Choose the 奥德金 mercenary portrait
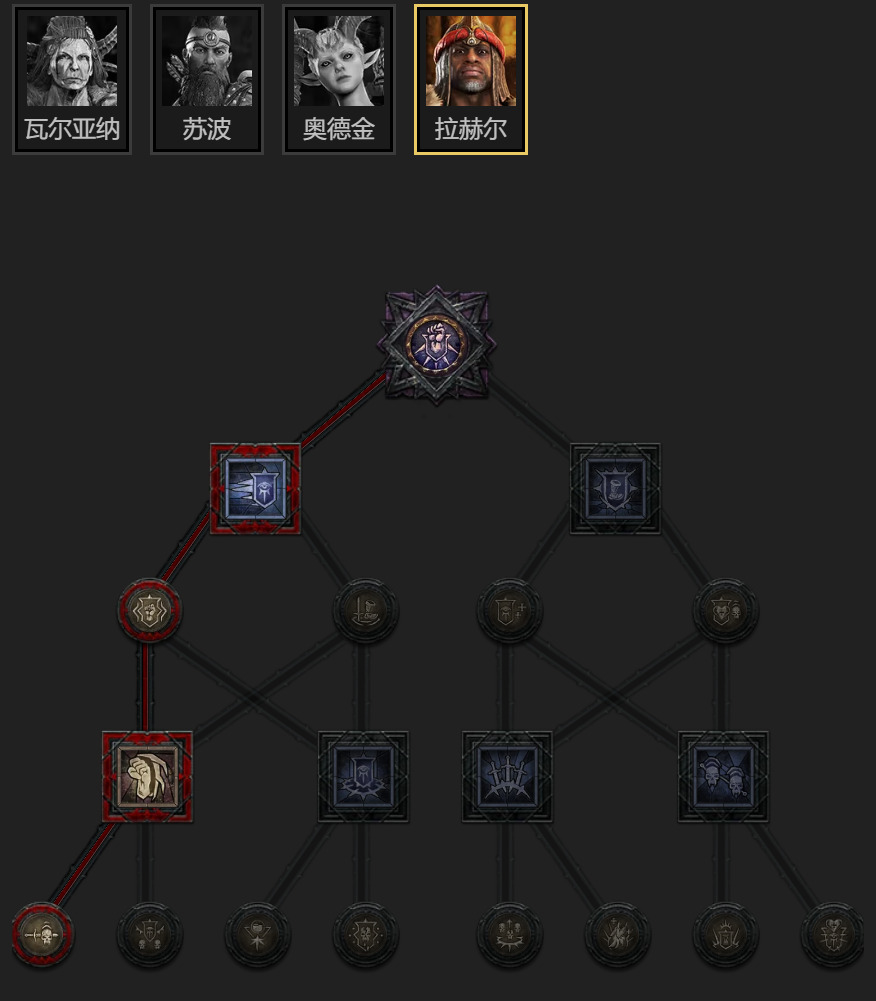This screenshot has height=1001, width=876. (338, 79)
